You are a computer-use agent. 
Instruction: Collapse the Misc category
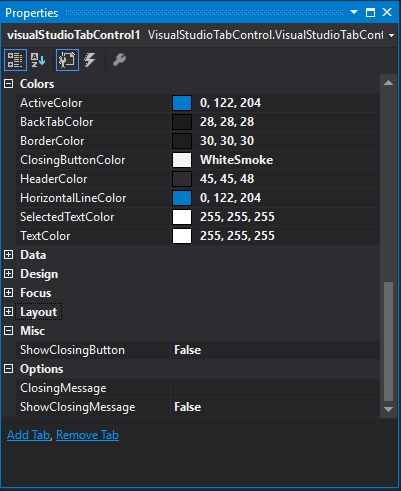point(9,331)
